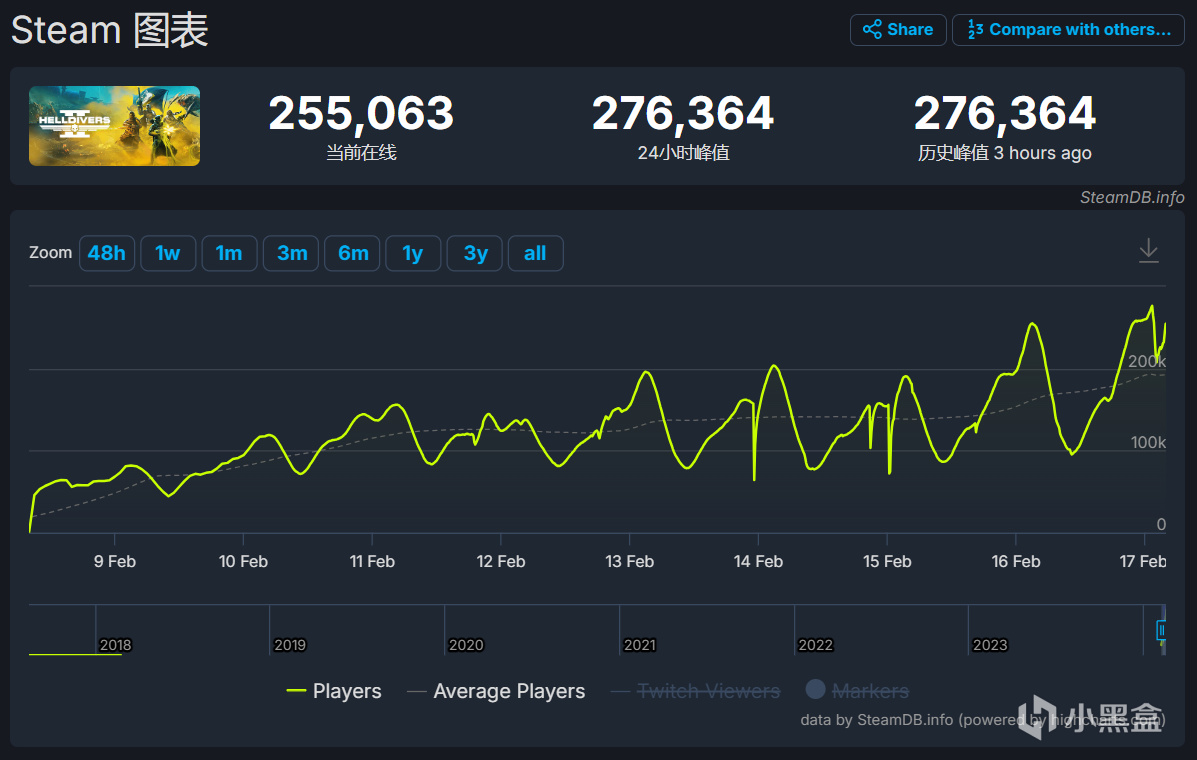Click the 200k y-axis label
Image resolution: width=1197 pixels, height=760 pixels.
click(1147, 361)
